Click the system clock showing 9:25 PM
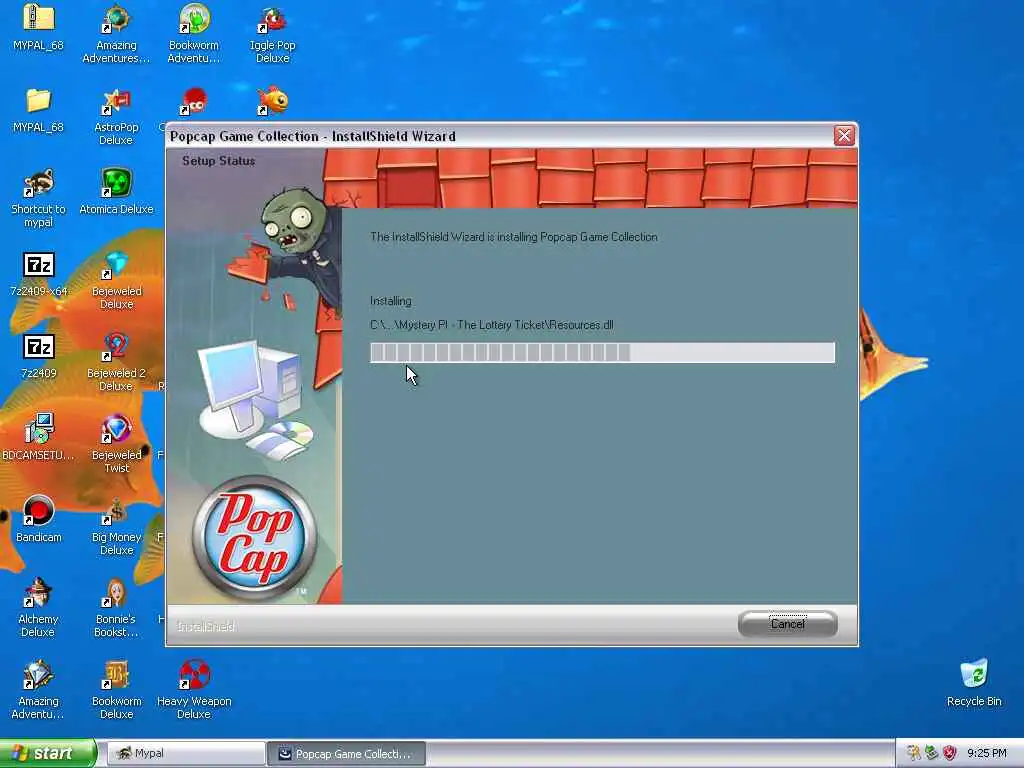 [987, 753]
